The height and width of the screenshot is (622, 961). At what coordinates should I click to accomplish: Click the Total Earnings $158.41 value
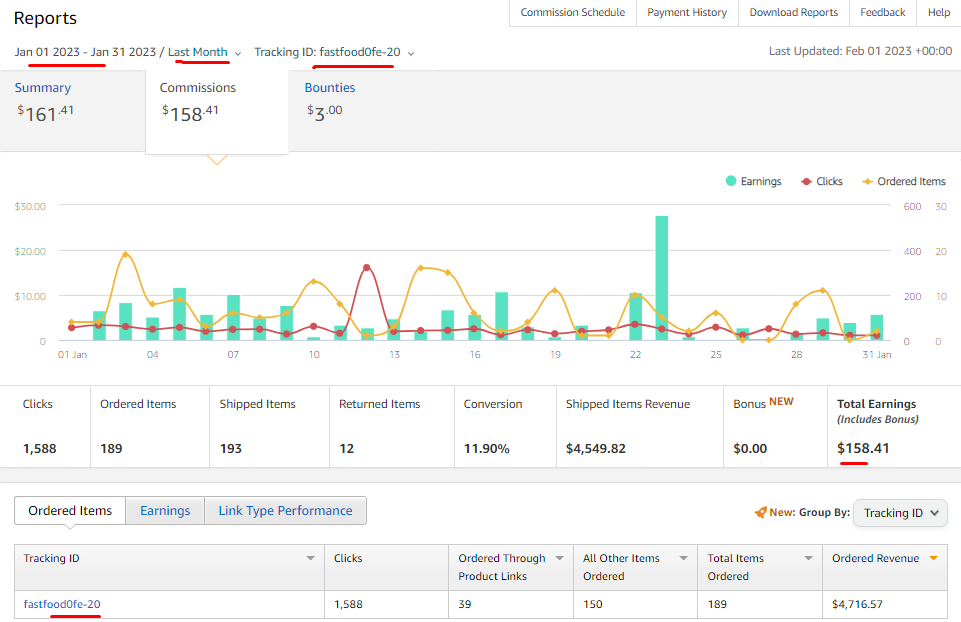pyautogui.click(x=863, y=449)
